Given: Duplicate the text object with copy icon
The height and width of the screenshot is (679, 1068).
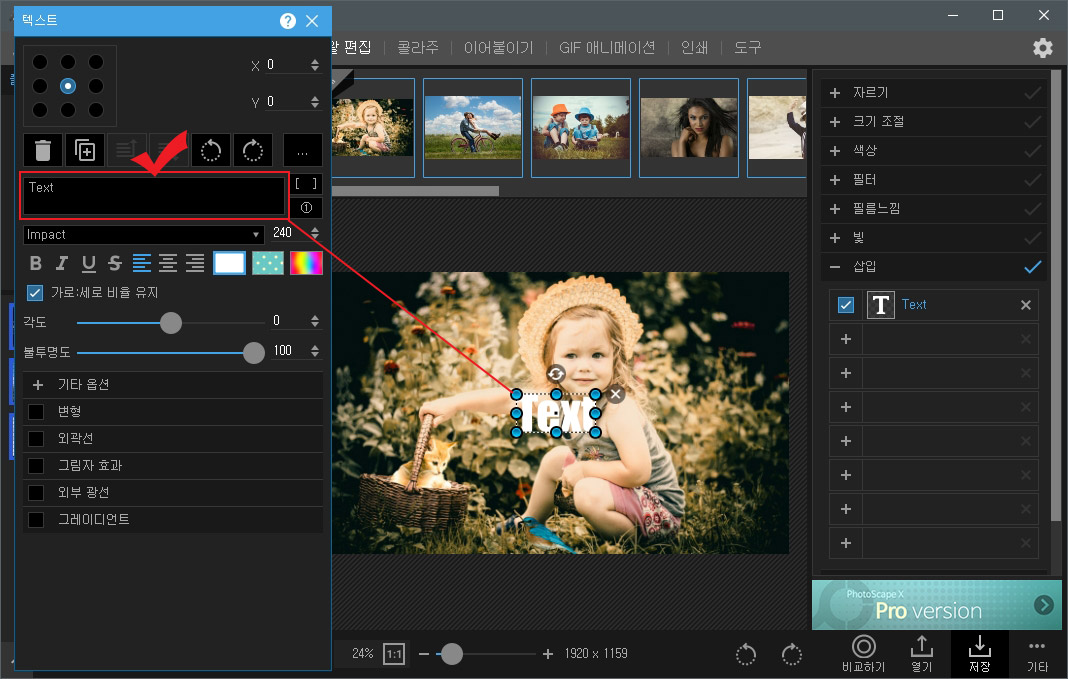Looking at the screenshot, I should click(85, 150).
